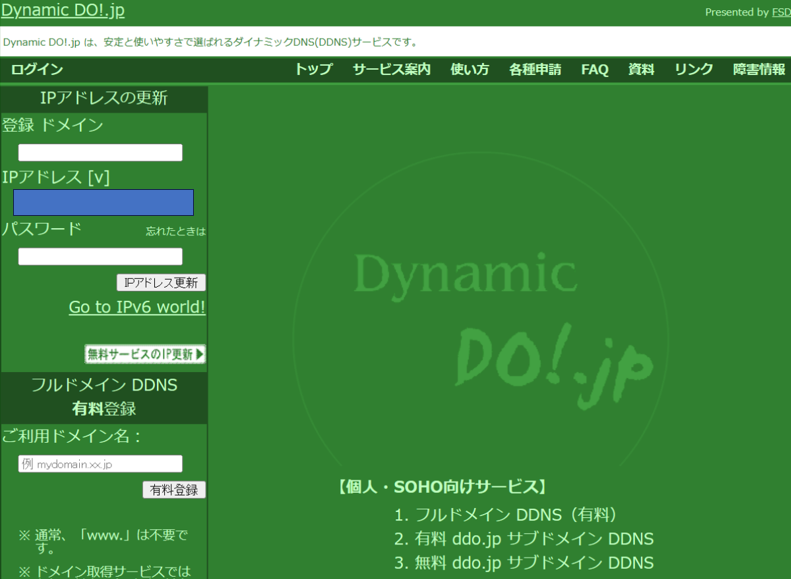
Task: Open the Go to IPv6 world! link
Action: click(x=137, y=307)
